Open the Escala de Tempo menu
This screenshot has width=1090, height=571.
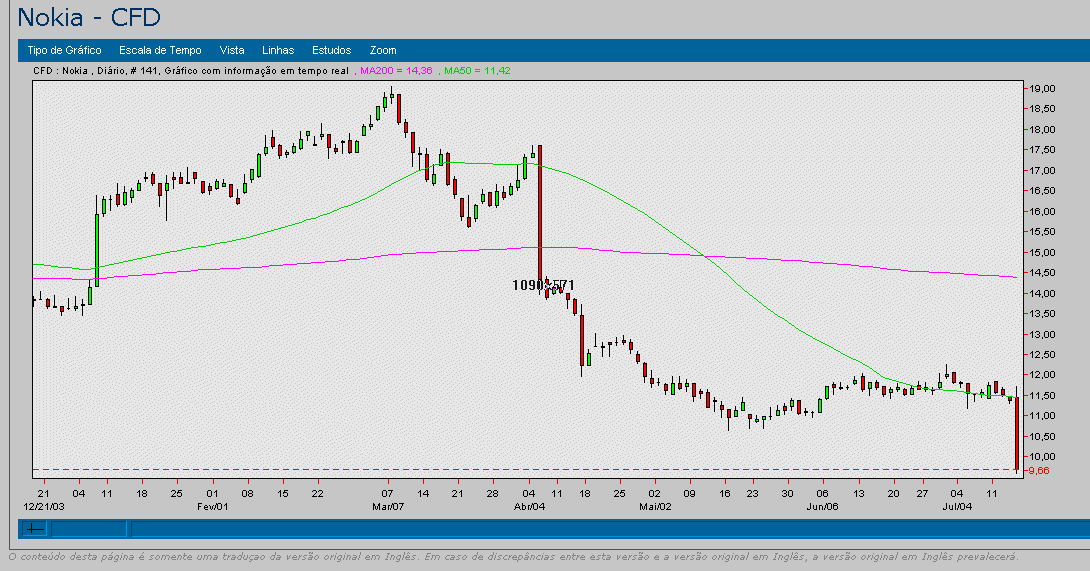(x=160, y=50)
